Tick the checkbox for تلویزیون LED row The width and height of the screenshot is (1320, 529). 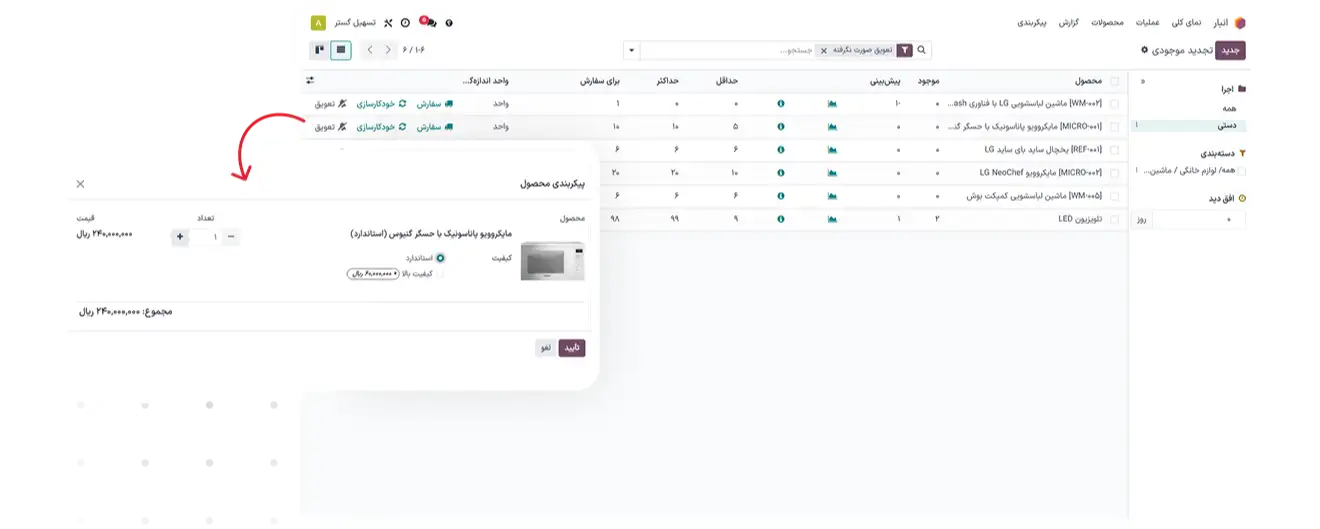pos(1115,218)
